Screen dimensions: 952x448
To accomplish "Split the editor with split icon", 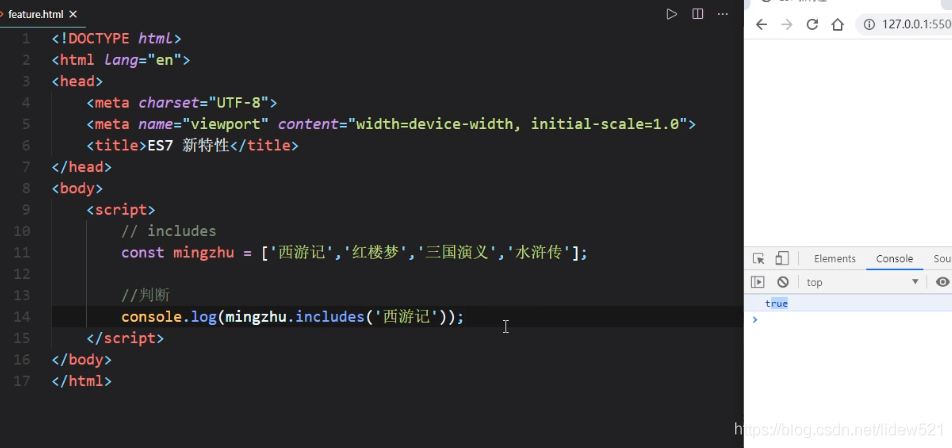I will tap(698, 14).
